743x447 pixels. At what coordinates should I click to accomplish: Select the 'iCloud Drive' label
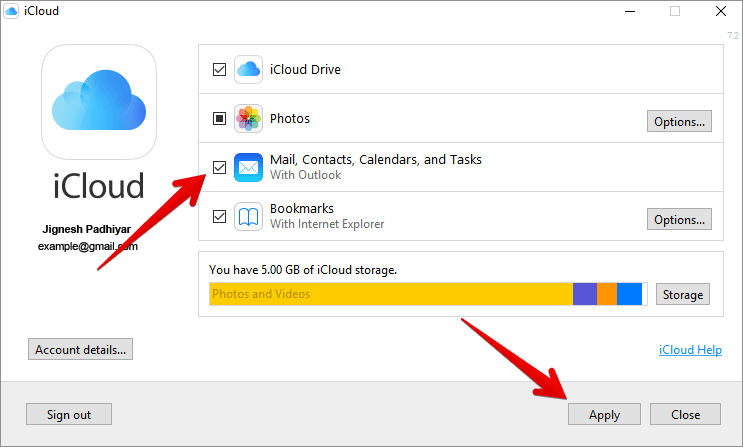tap(305, 70)
